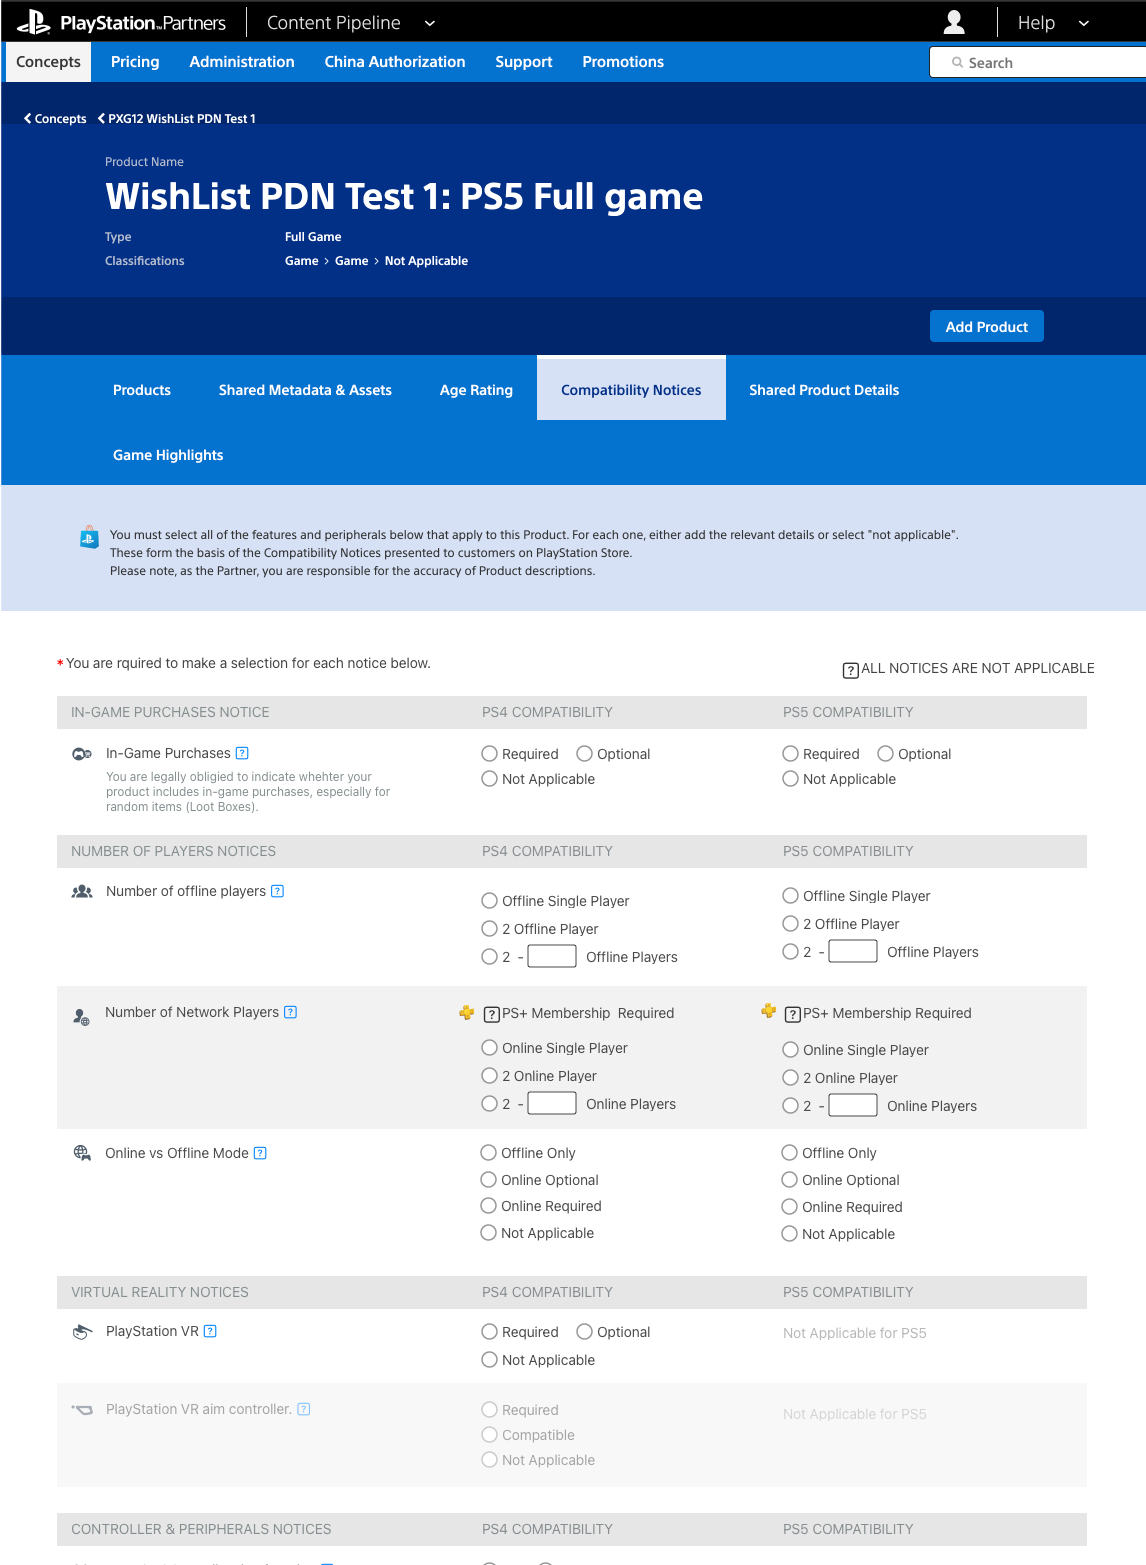Click PS4 offline players count field

552,956
